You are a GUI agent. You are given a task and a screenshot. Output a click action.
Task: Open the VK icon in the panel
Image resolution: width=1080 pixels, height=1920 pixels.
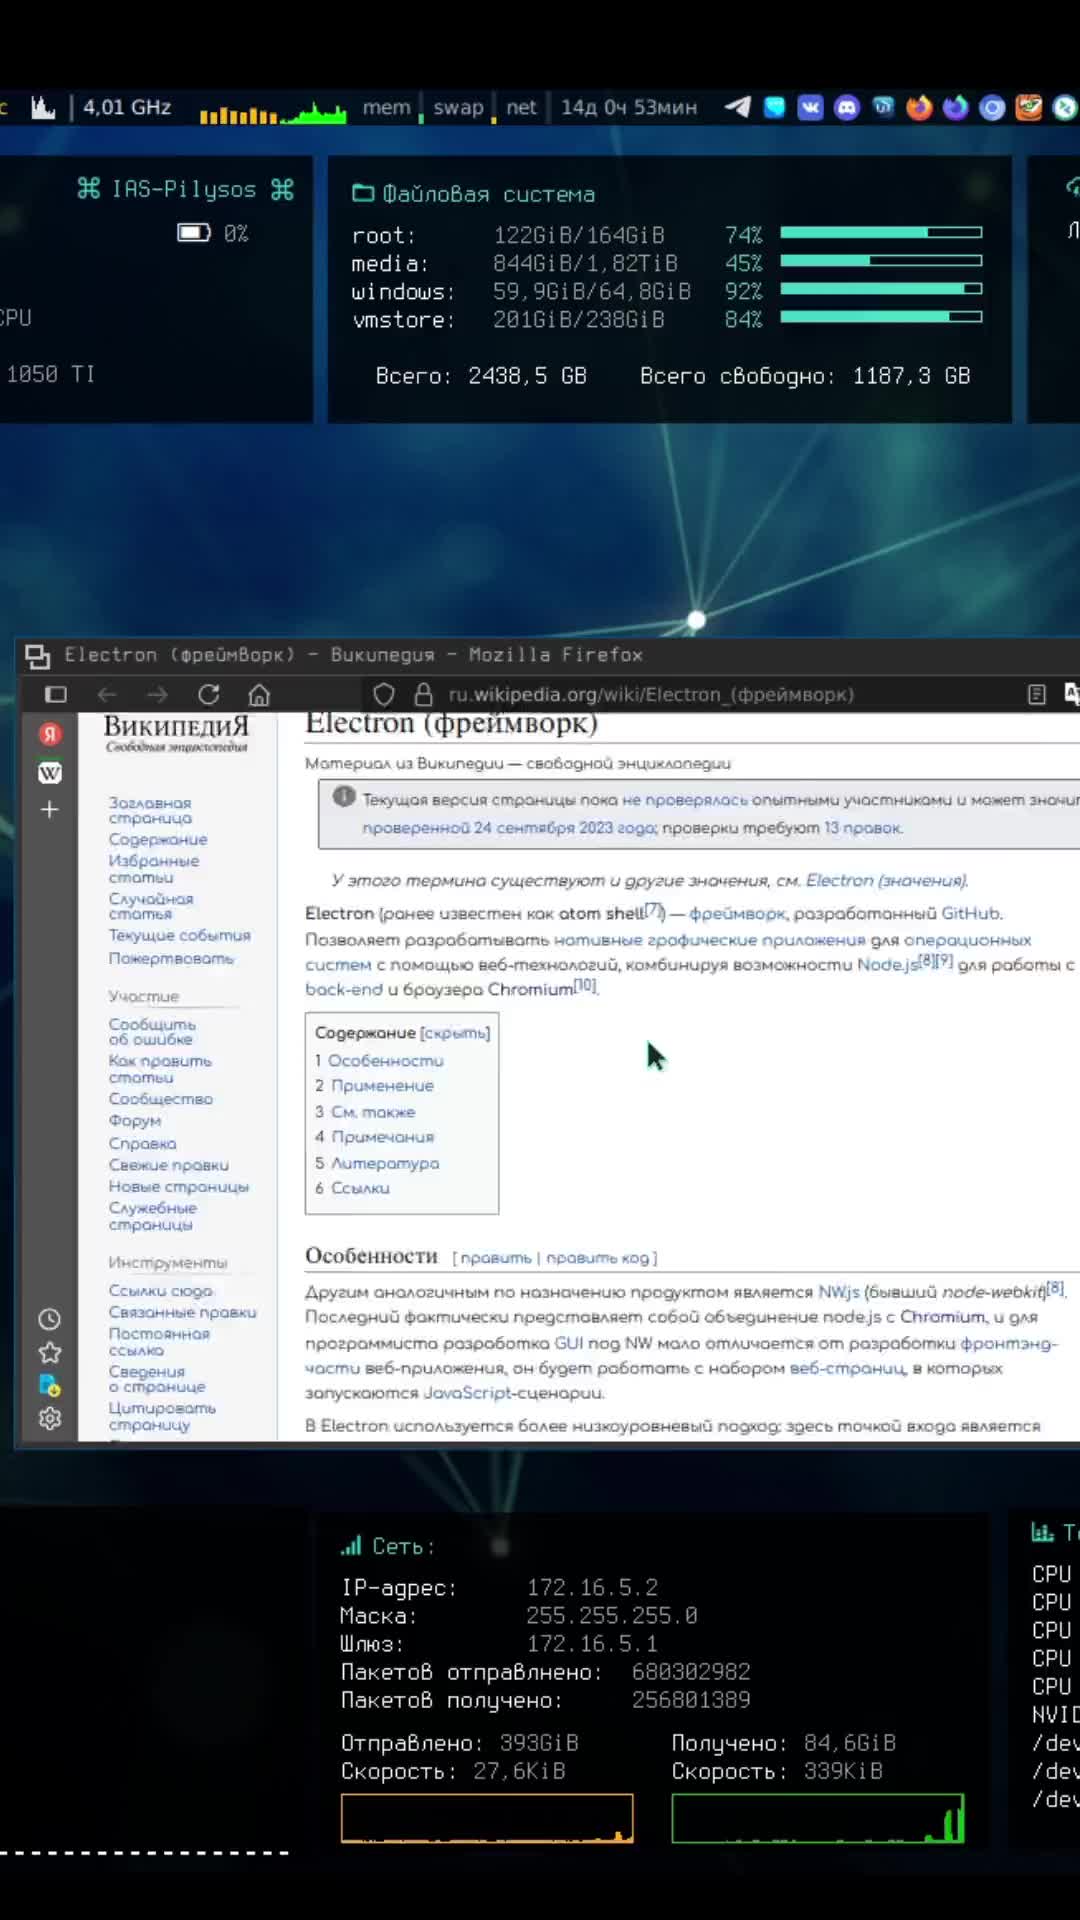point(810,107)
